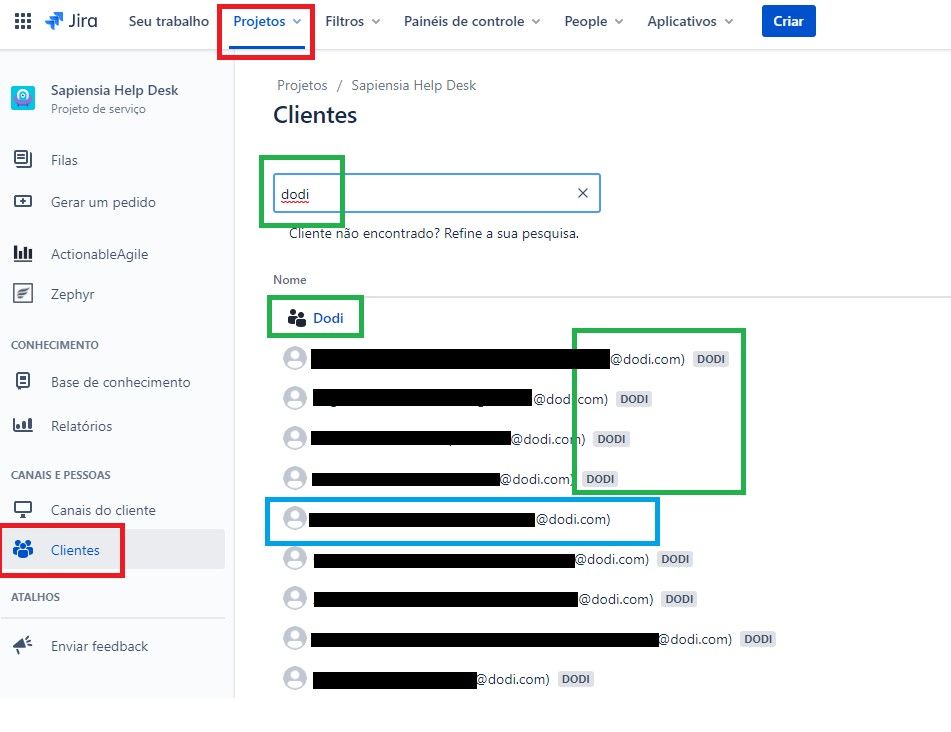The height and width of the screenshot is (732, 951).
Task: Click the Enviar feedback megaphone icon
Action: pyautogui.click(x=23, y=645)
